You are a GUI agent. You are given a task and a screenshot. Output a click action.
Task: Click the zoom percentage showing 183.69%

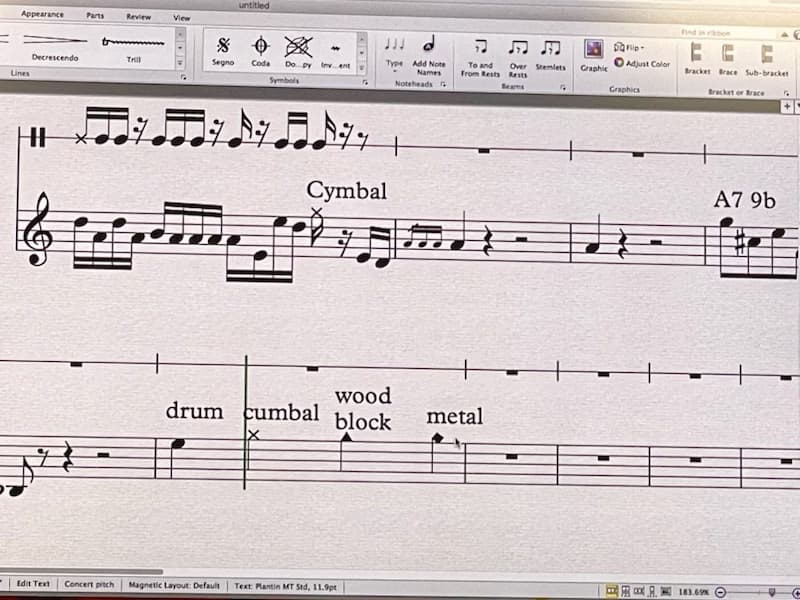(x=692, y=589)
